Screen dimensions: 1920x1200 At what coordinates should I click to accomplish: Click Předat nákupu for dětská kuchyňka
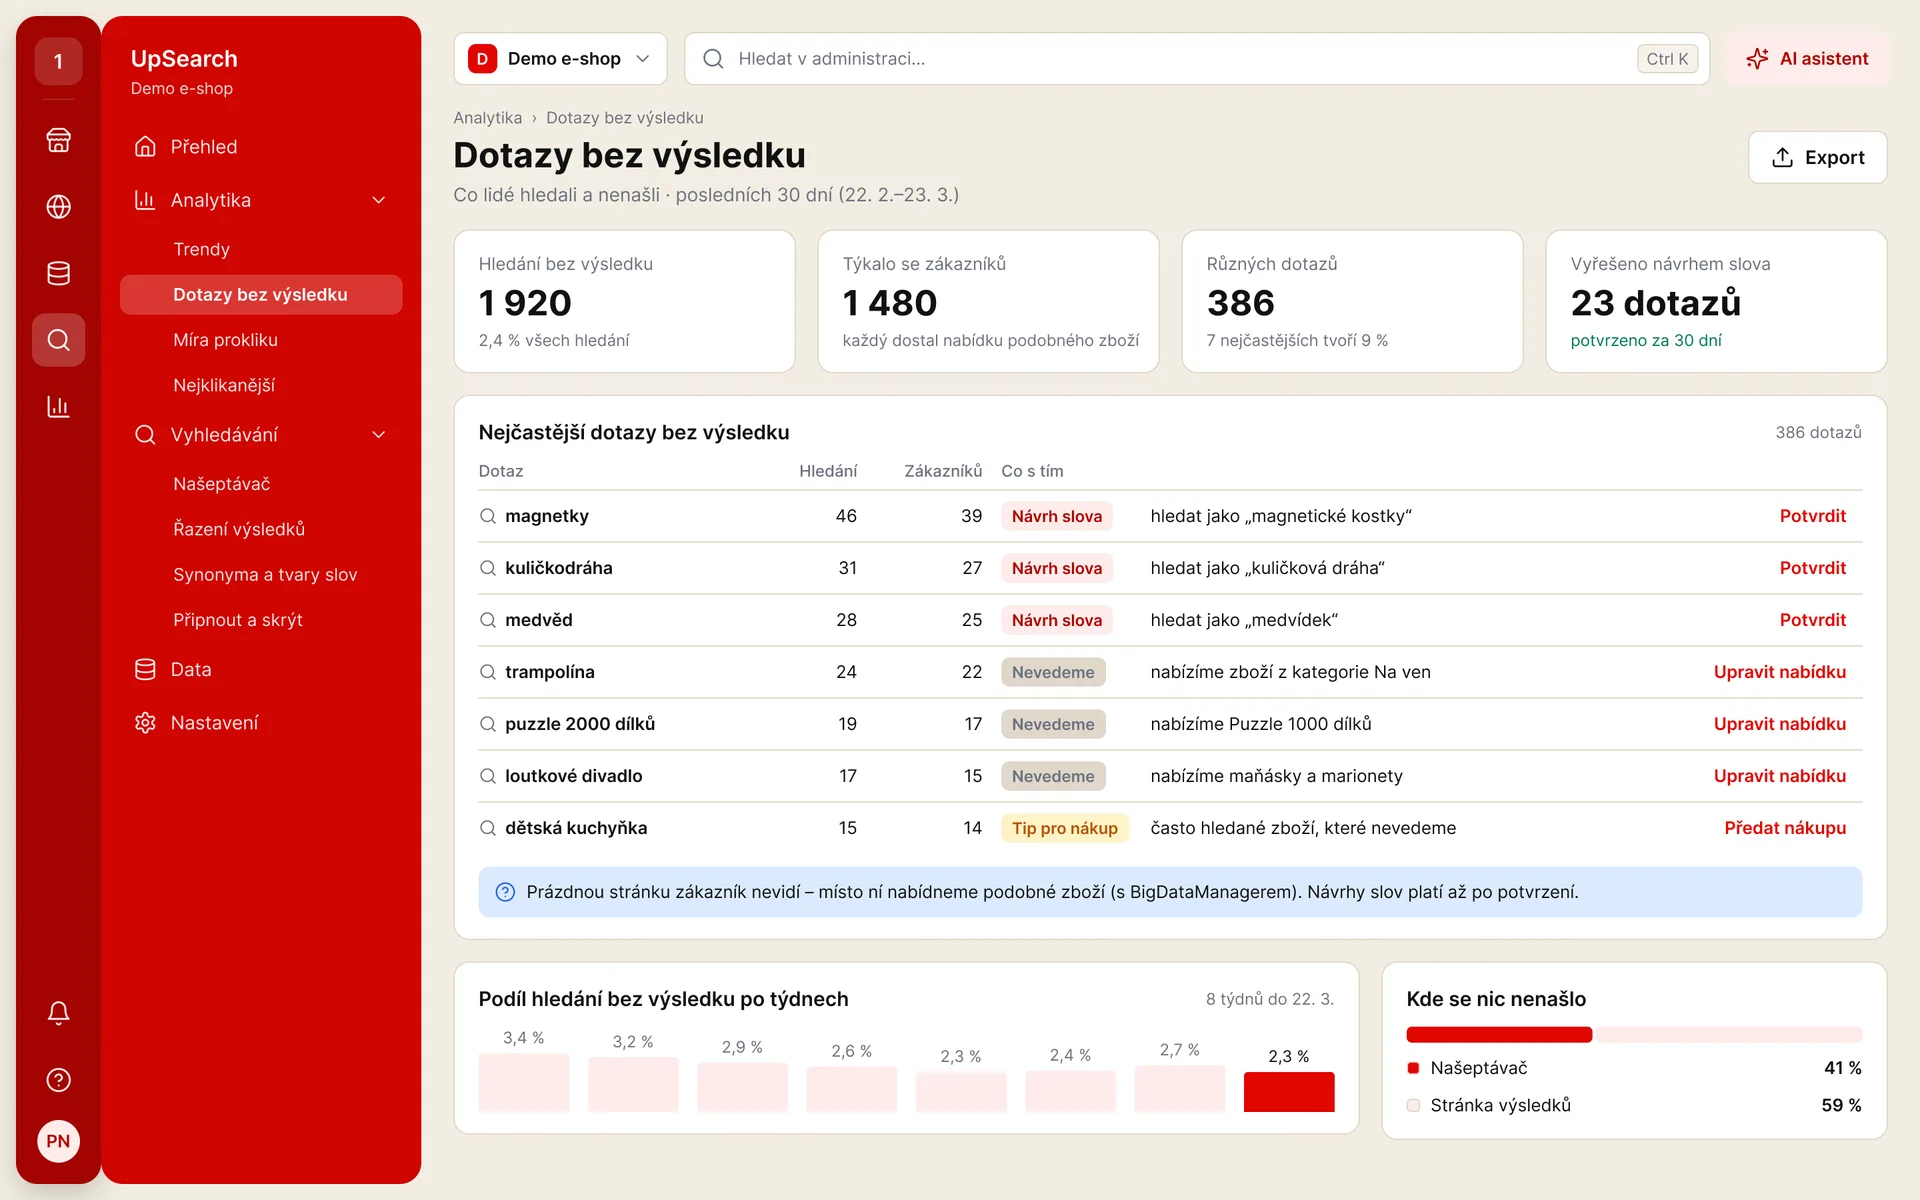[x=1784, y=828]
